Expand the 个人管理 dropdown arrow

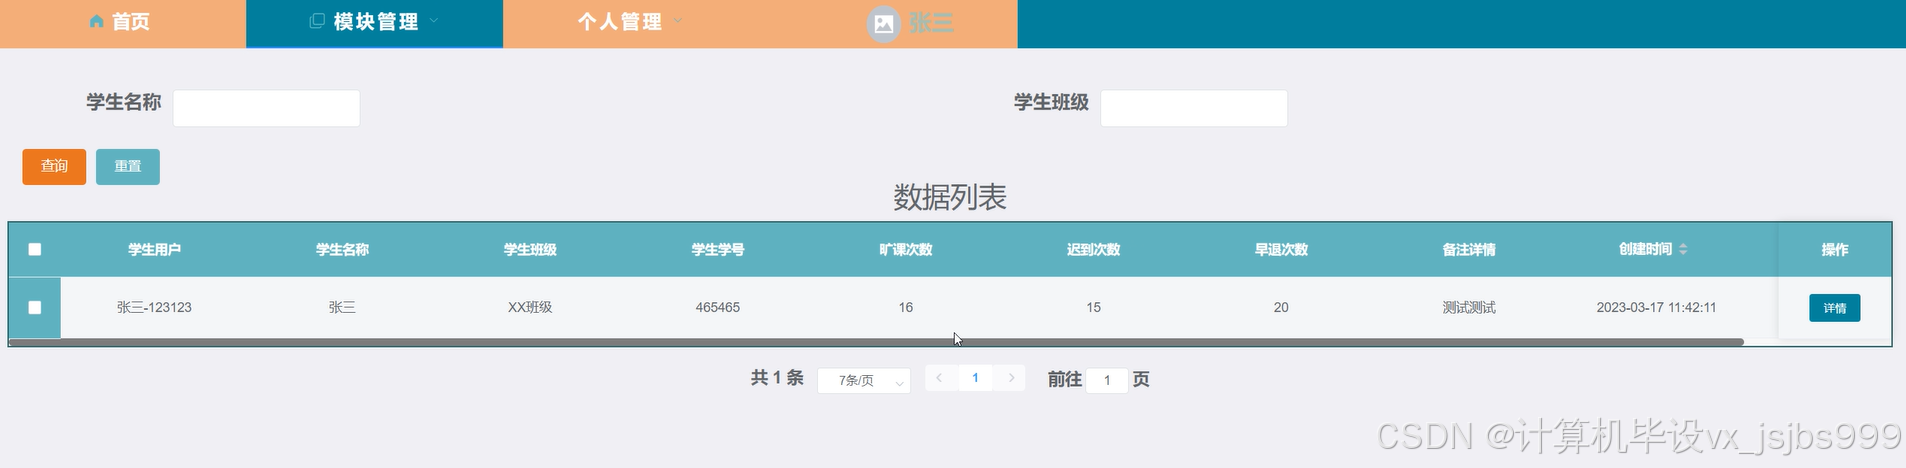678,21
